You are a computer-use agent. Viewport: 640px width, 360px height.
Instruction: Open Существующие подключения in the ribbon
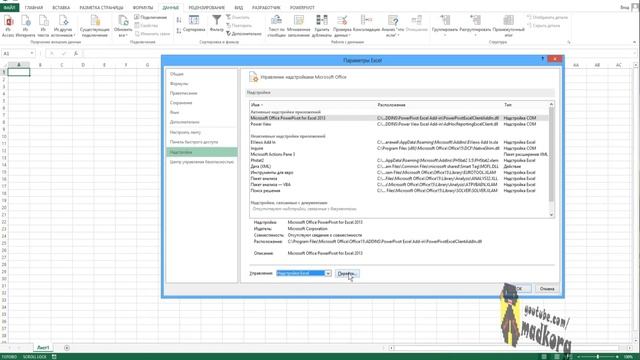94,26
